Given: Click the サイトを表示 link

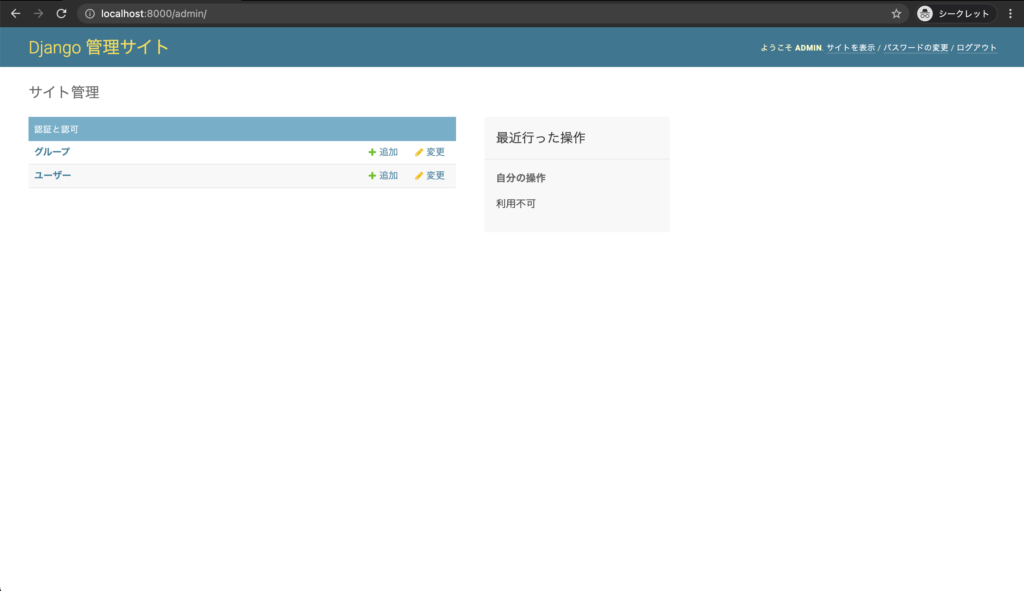Looking at the screenshot, I should (850, 48).
